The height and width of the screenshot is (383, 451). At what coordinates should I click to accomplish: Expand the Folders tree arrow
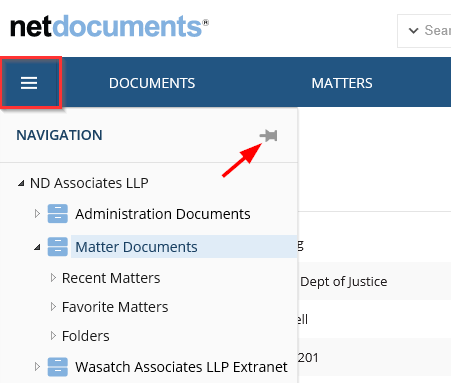[x=53, y=336]
